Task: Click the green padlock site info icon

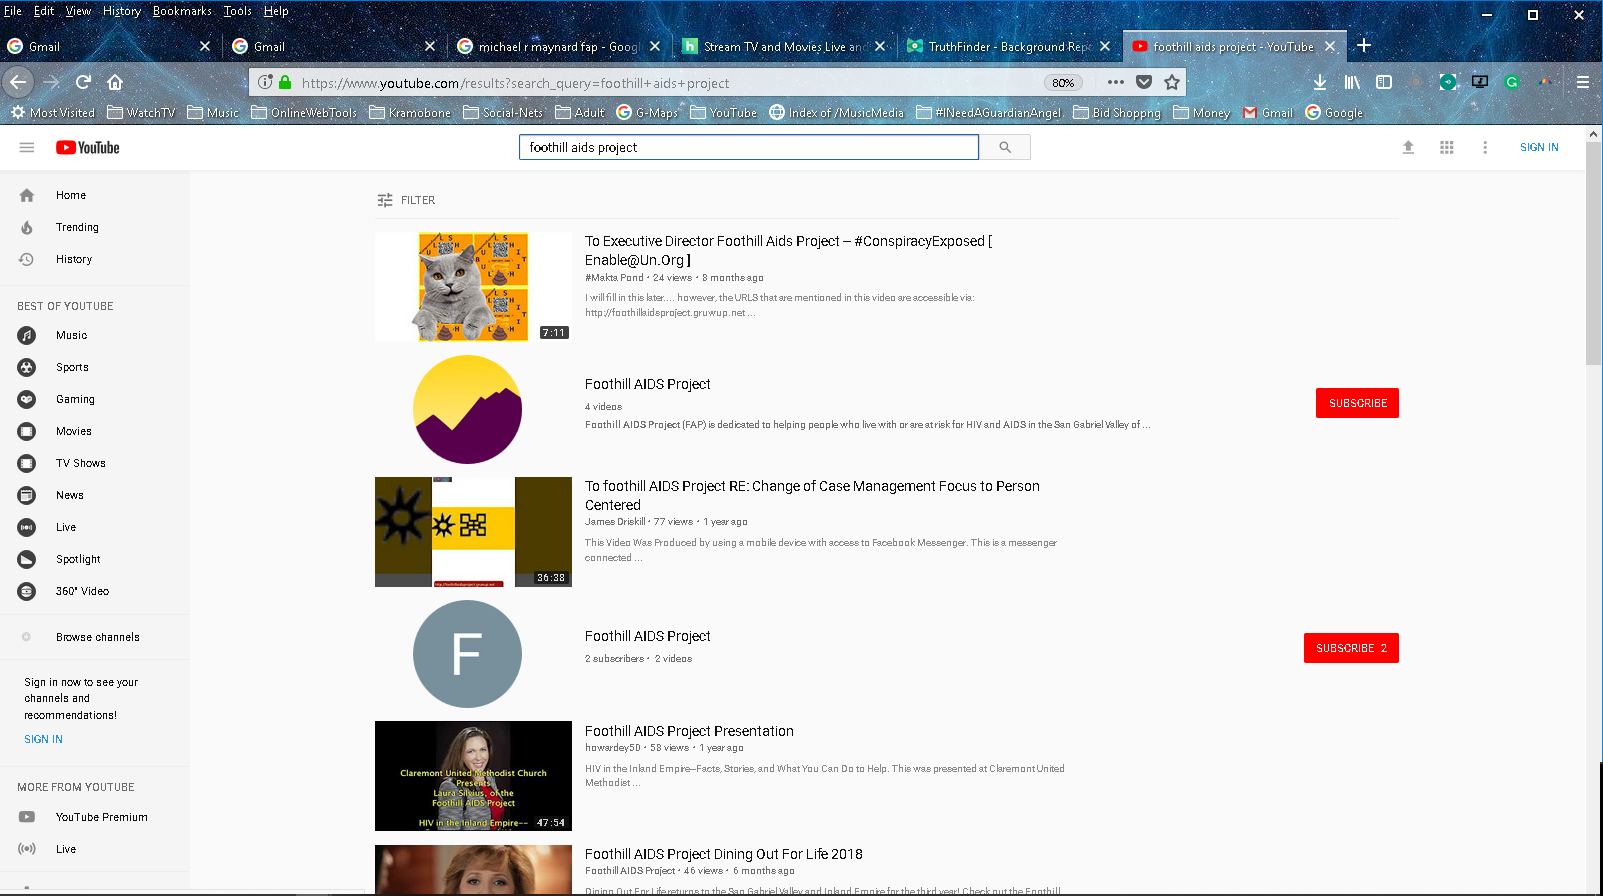Action: click(285, 83)
